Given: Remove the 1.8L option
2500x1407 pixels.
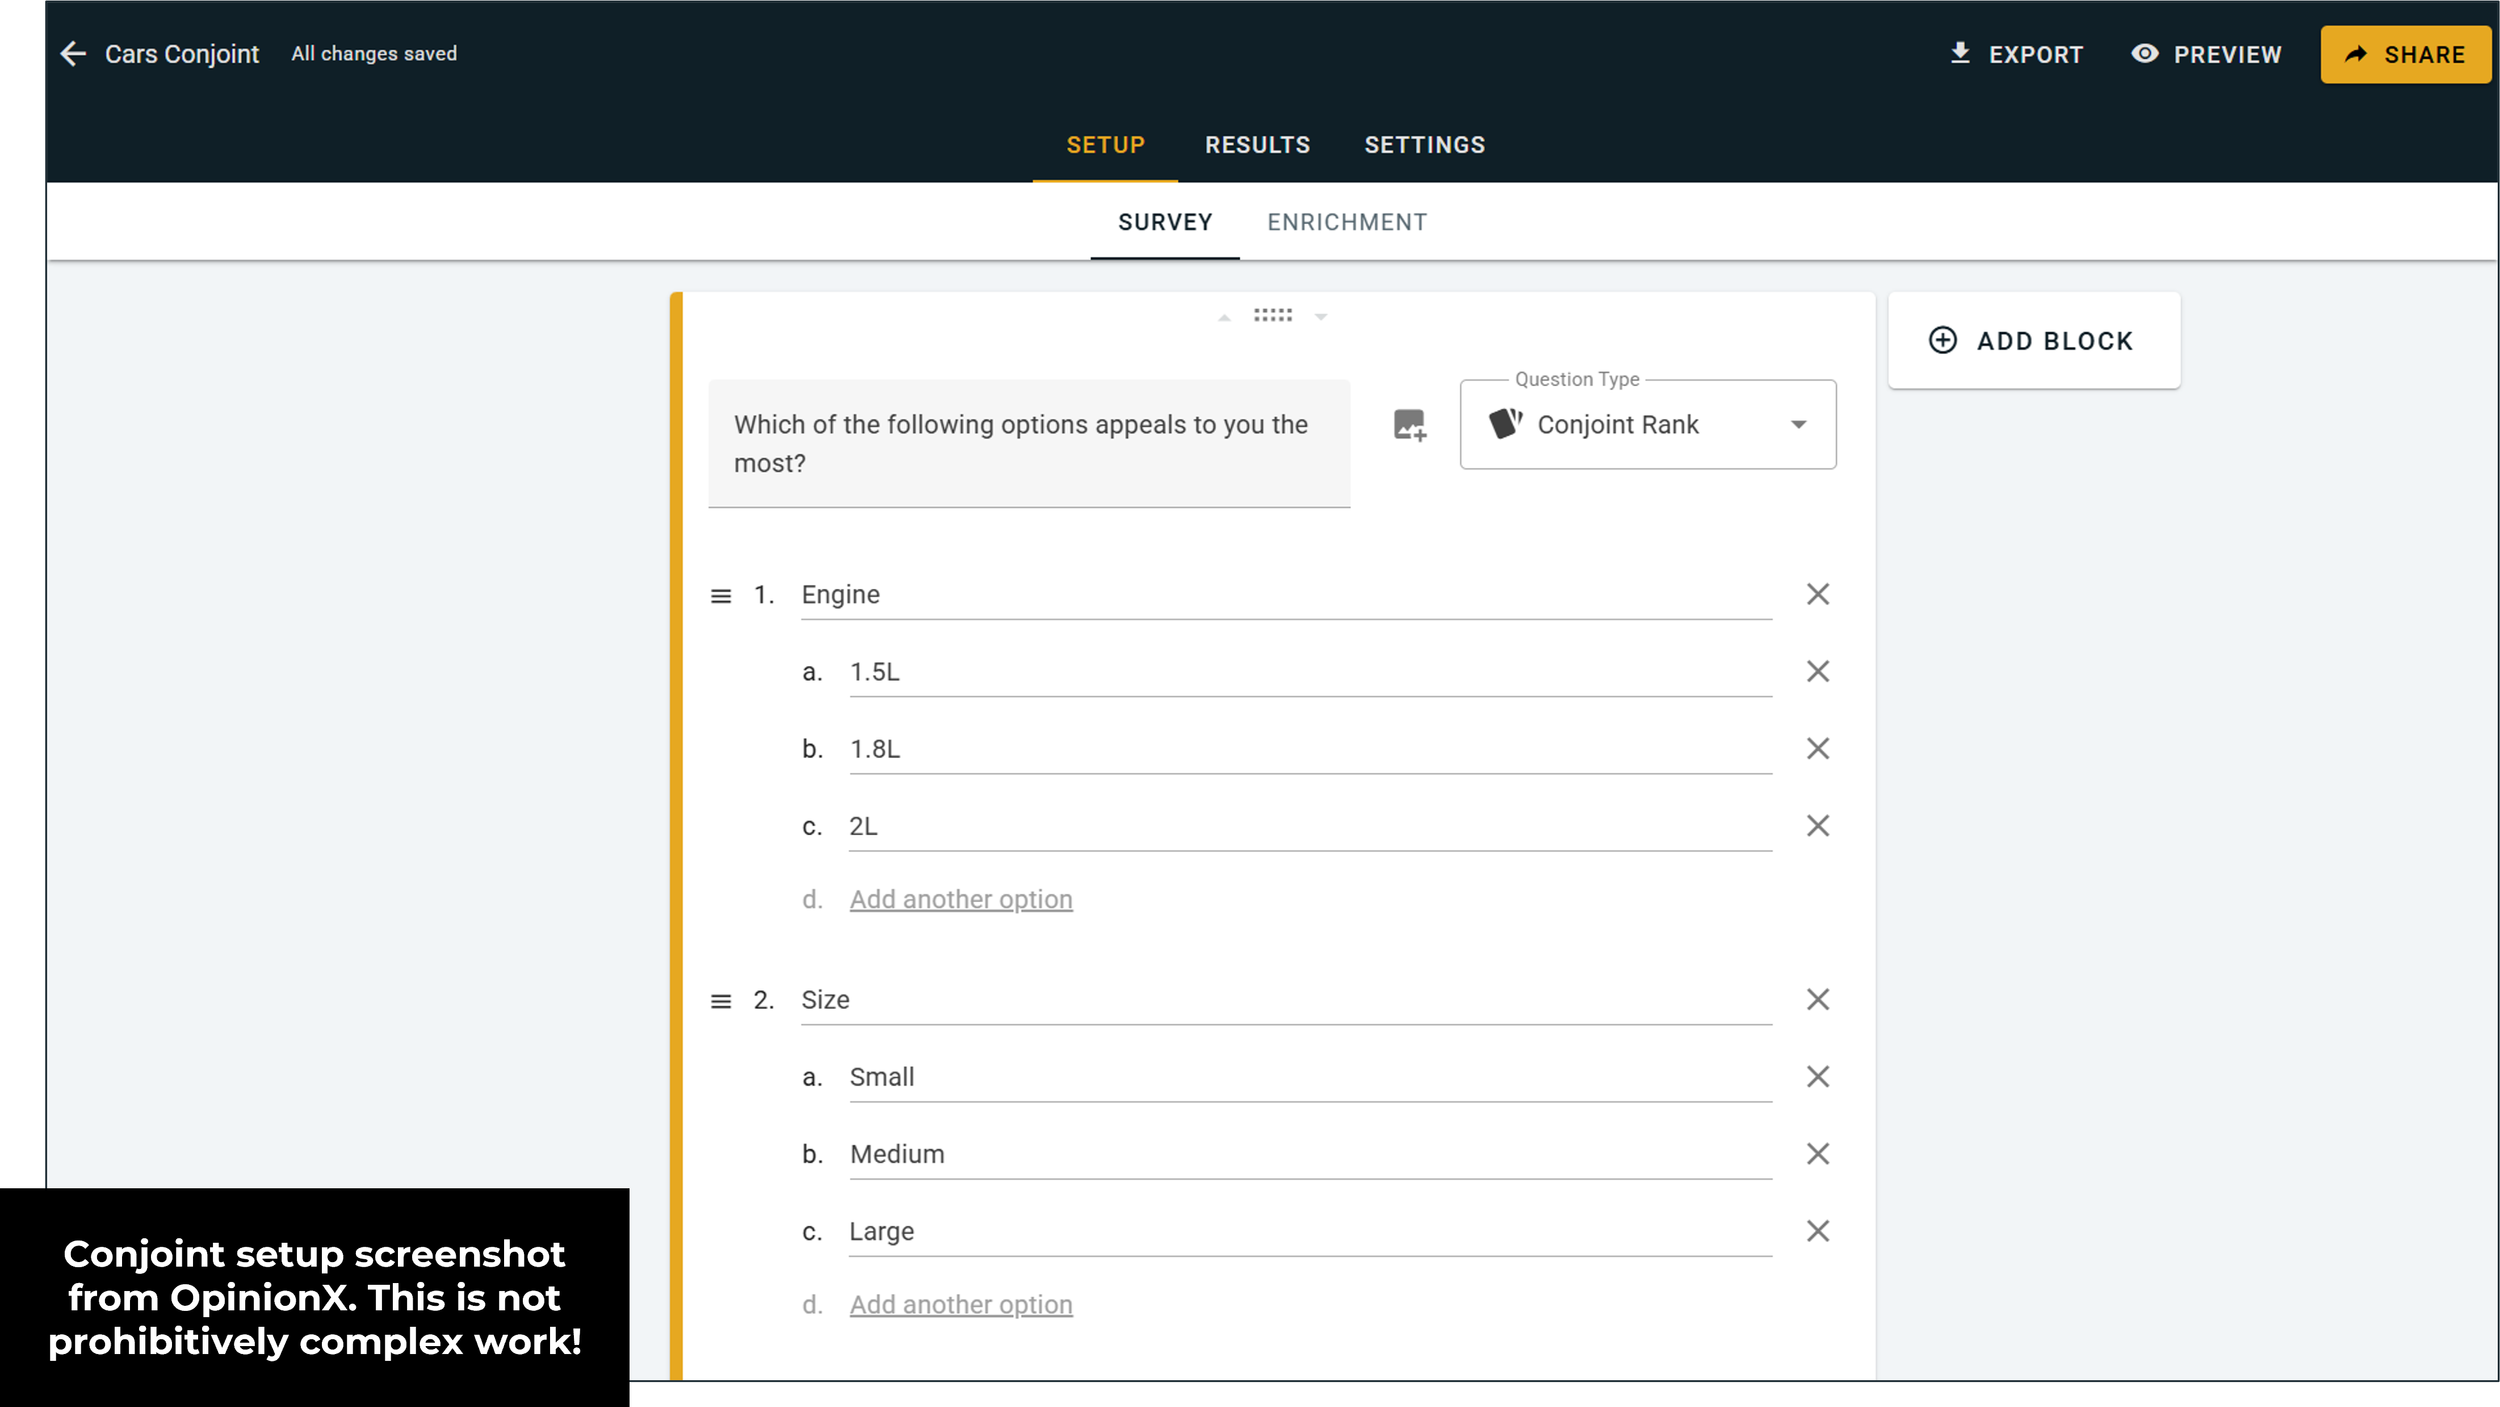Looking at the screenshot, I should coord(1818,749).
